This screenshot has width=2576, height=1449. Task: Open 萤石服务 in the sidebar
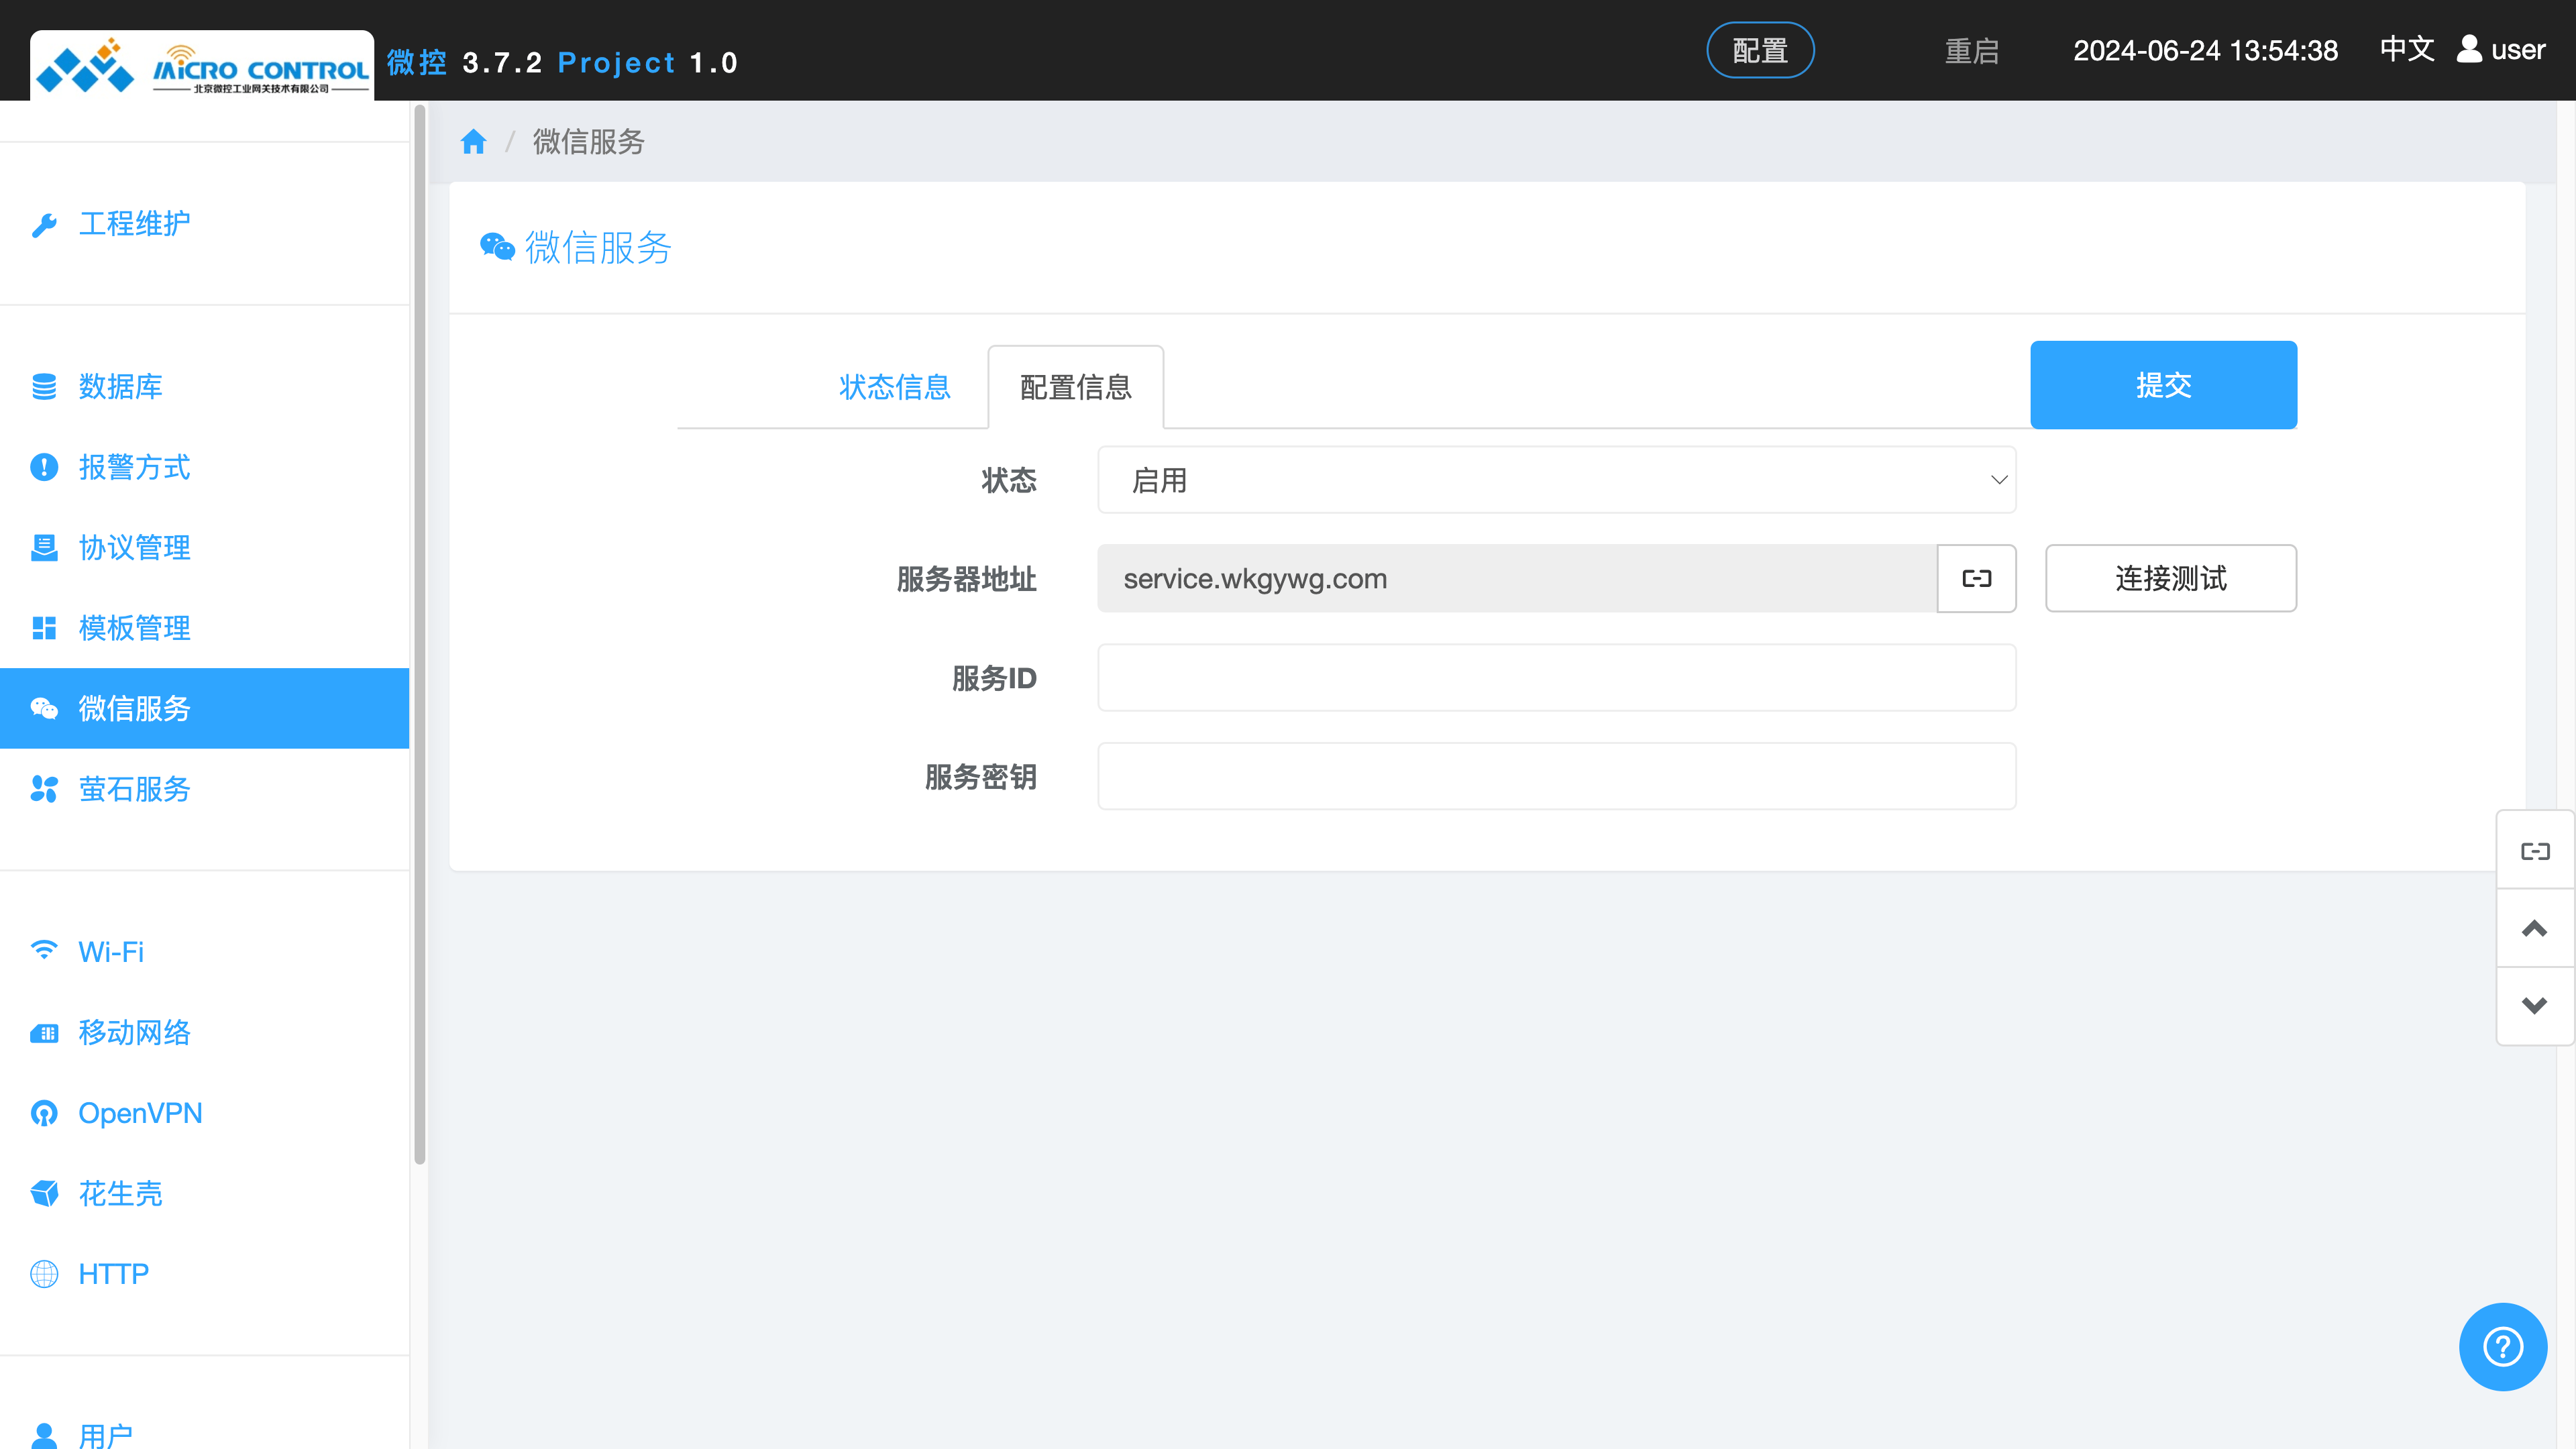tap(134, 789)
